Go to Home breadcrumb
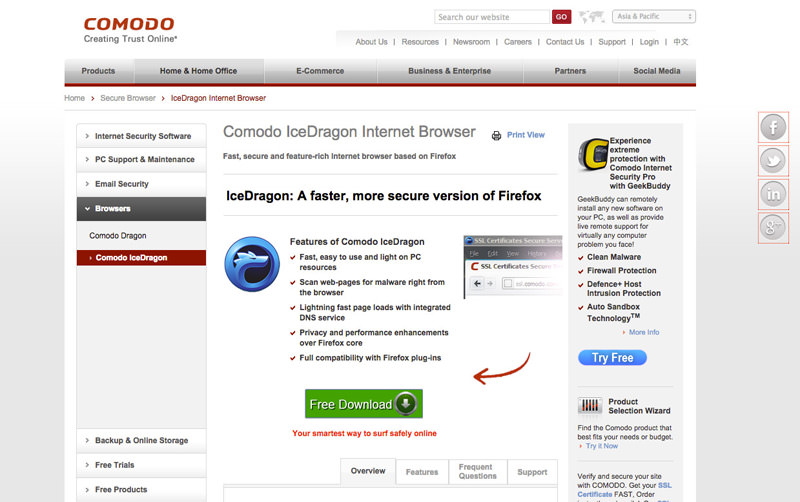 click(74, 98)
